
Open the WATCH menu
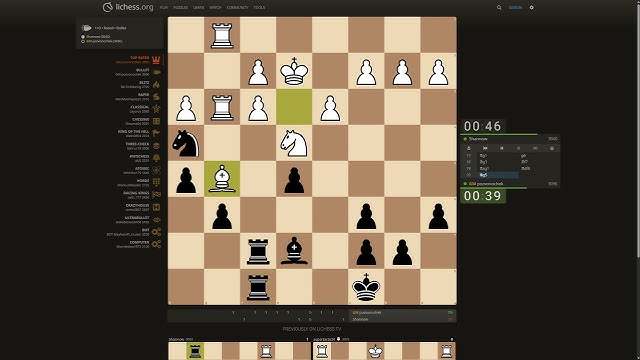point(215,8)
